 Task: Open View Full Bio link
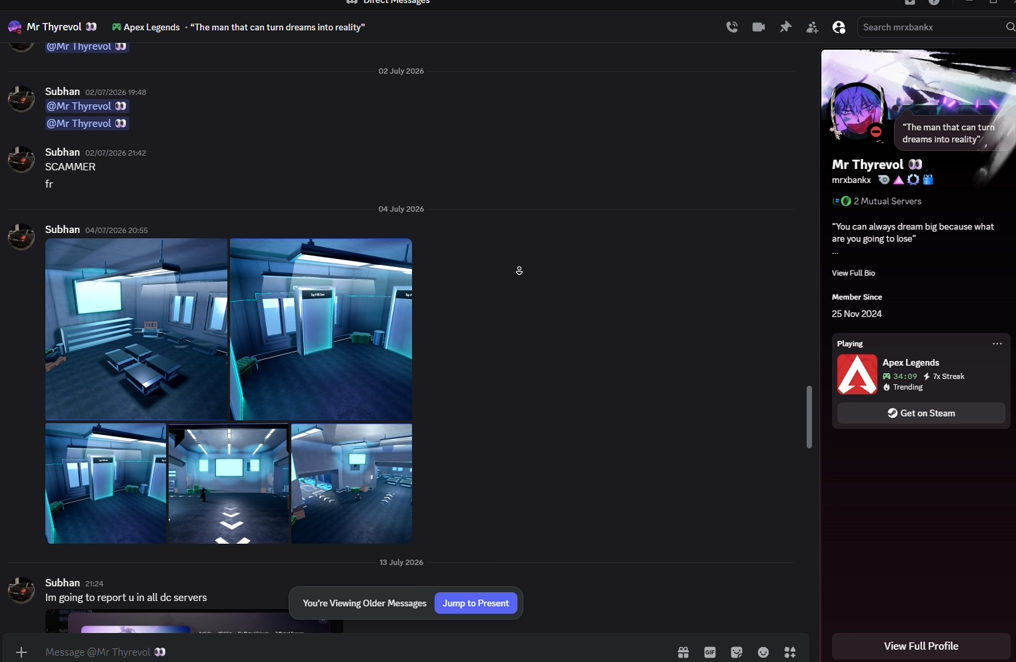tap(853, 273)
